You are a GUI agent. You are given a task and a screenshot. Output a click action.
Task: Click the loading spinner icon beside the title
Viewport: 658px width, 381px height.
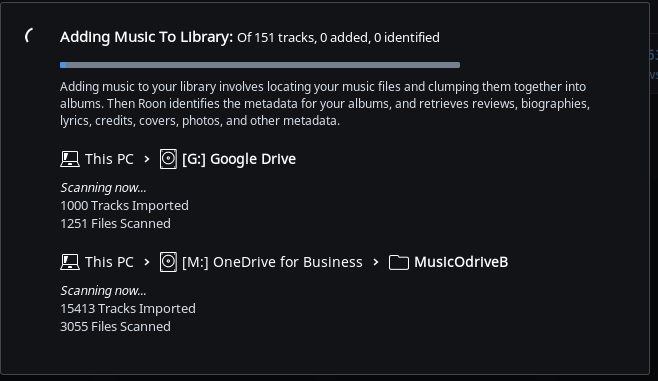click(29, 36)
